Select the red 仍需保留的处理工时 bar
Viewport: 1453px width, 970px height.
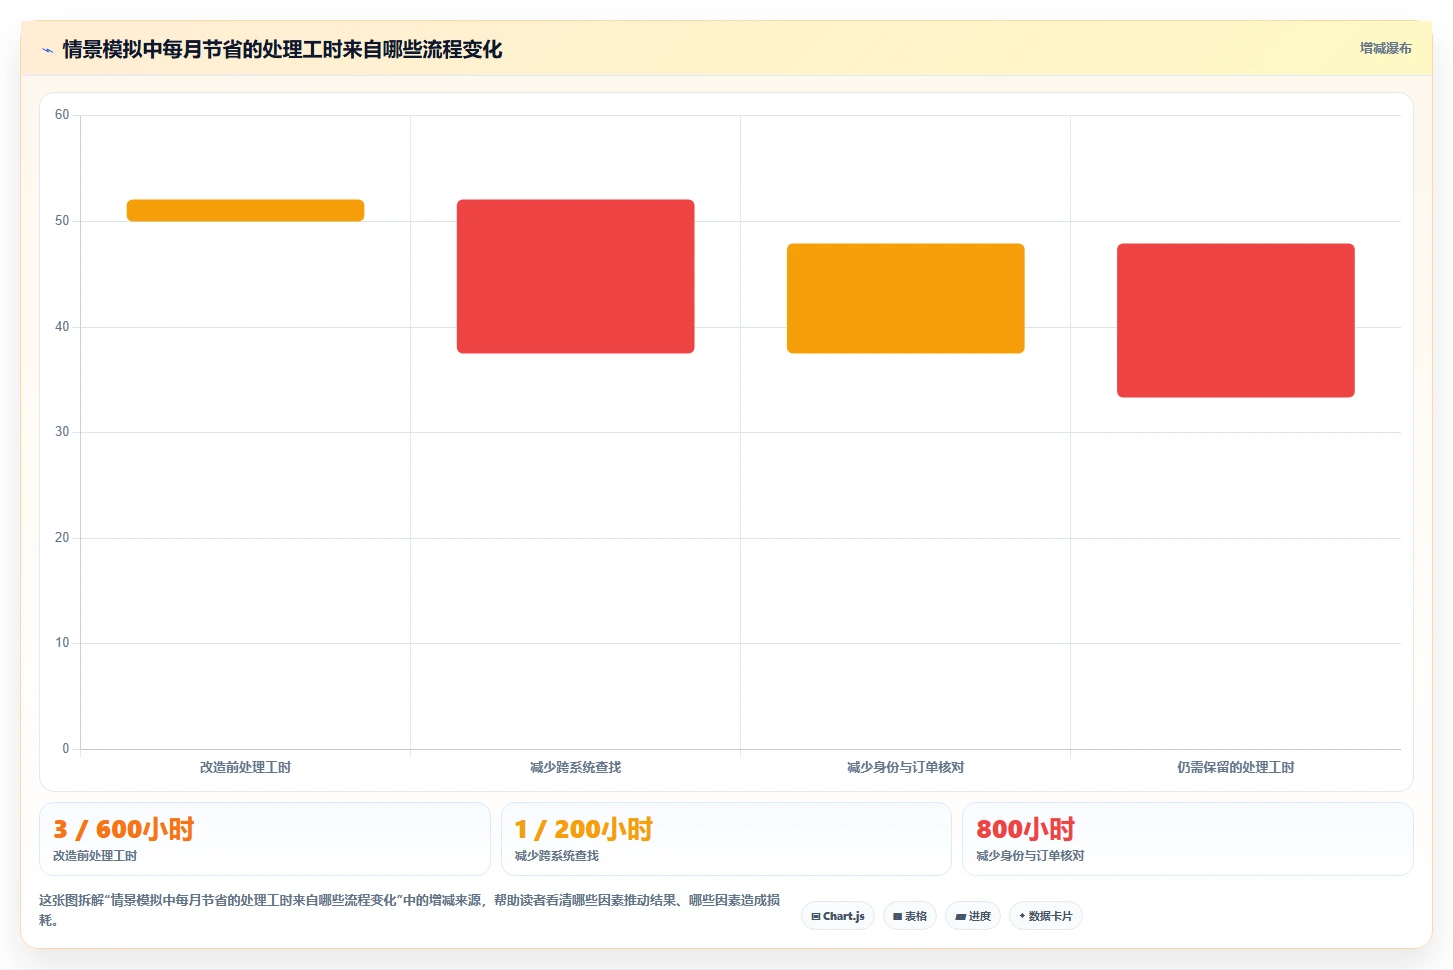[1235, 320]
